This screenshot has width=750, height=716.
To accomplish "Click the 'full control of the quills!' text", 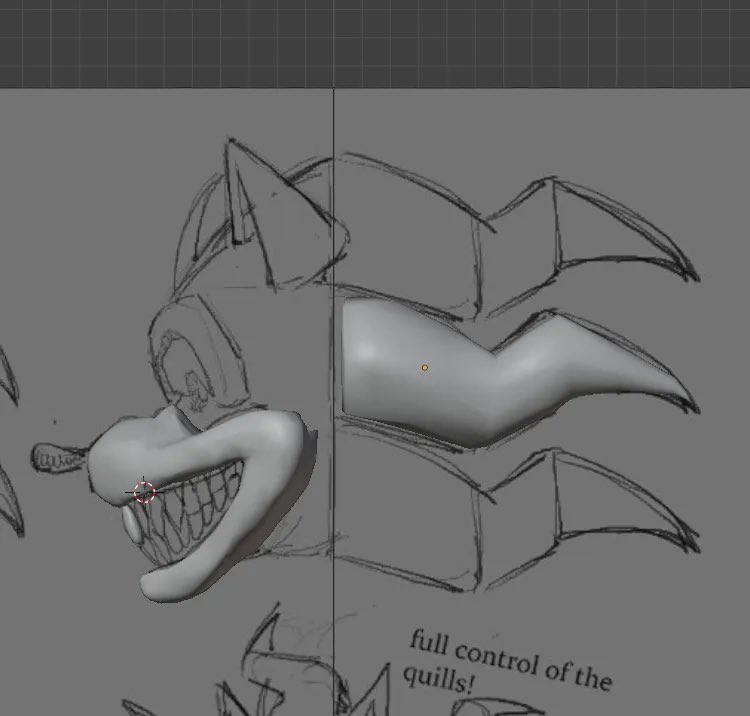I will (x=507, y=664).
